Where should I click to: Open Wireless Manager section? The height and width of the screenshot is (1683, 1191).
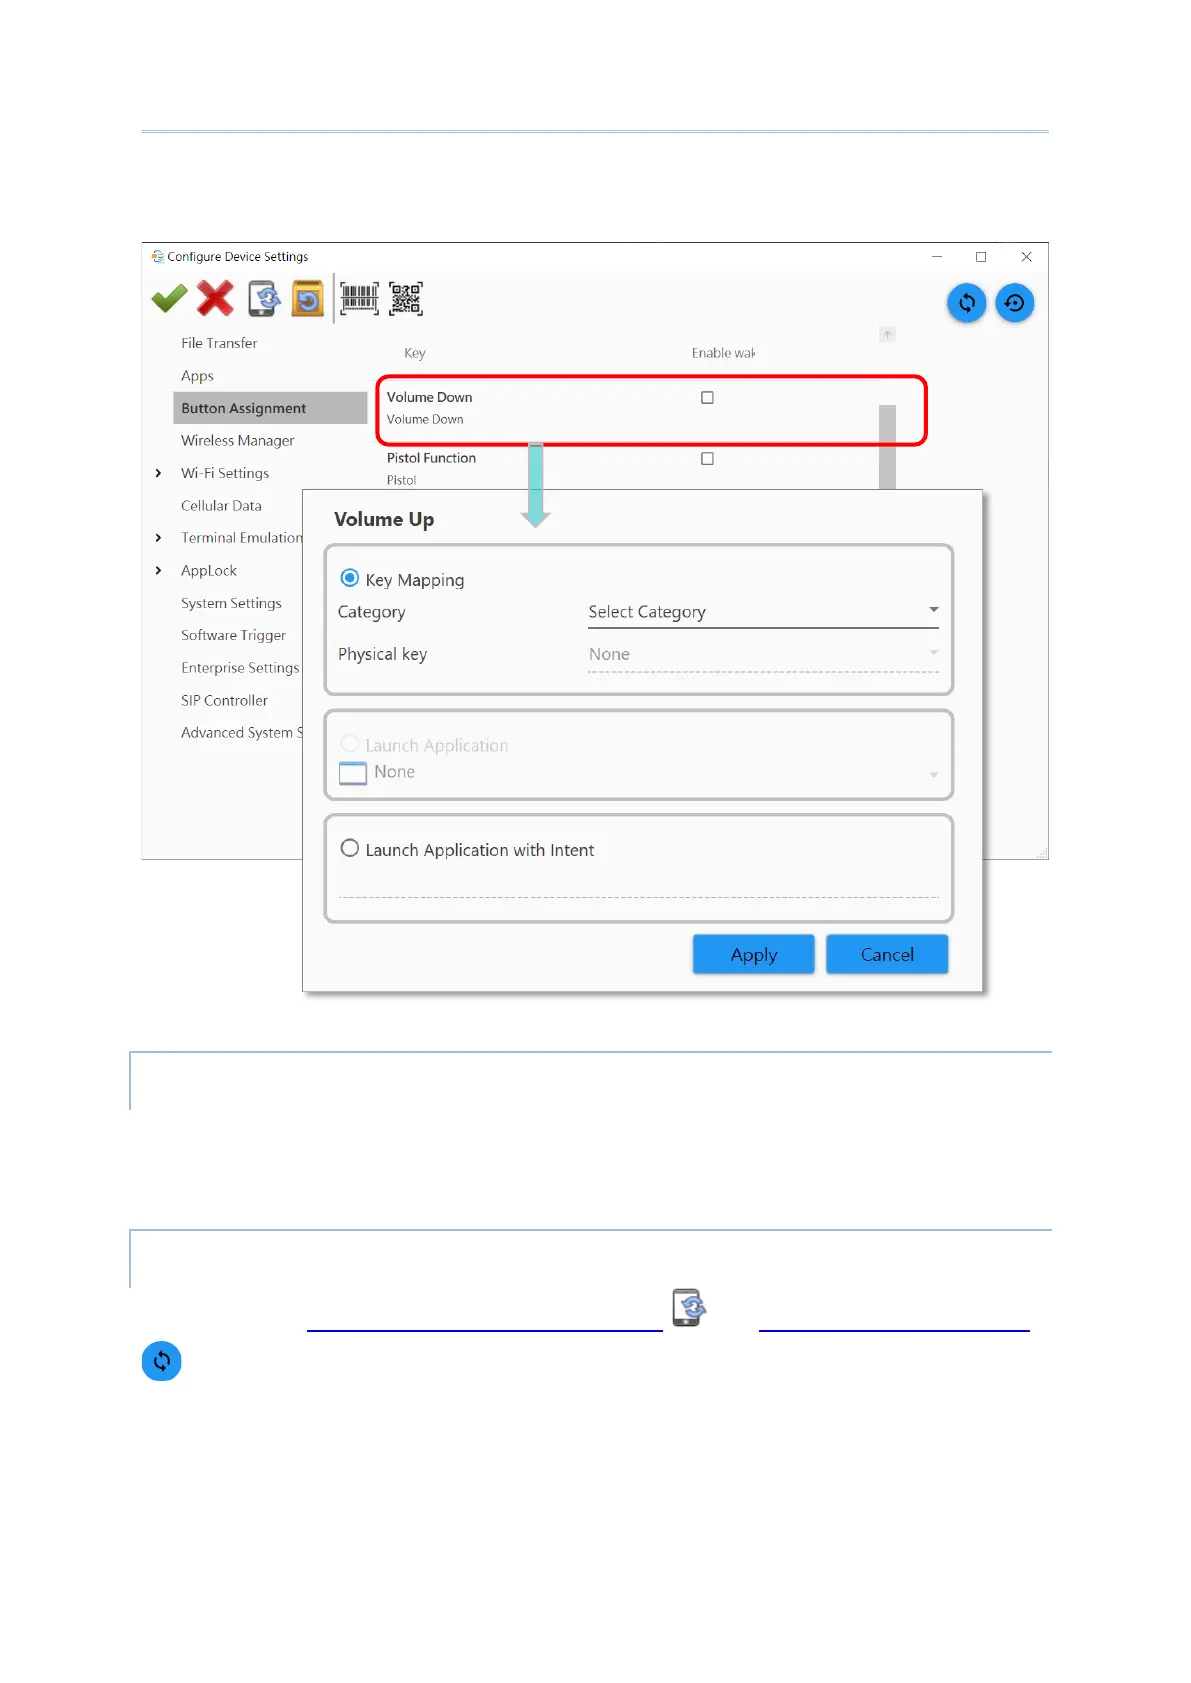pos(238,441)
